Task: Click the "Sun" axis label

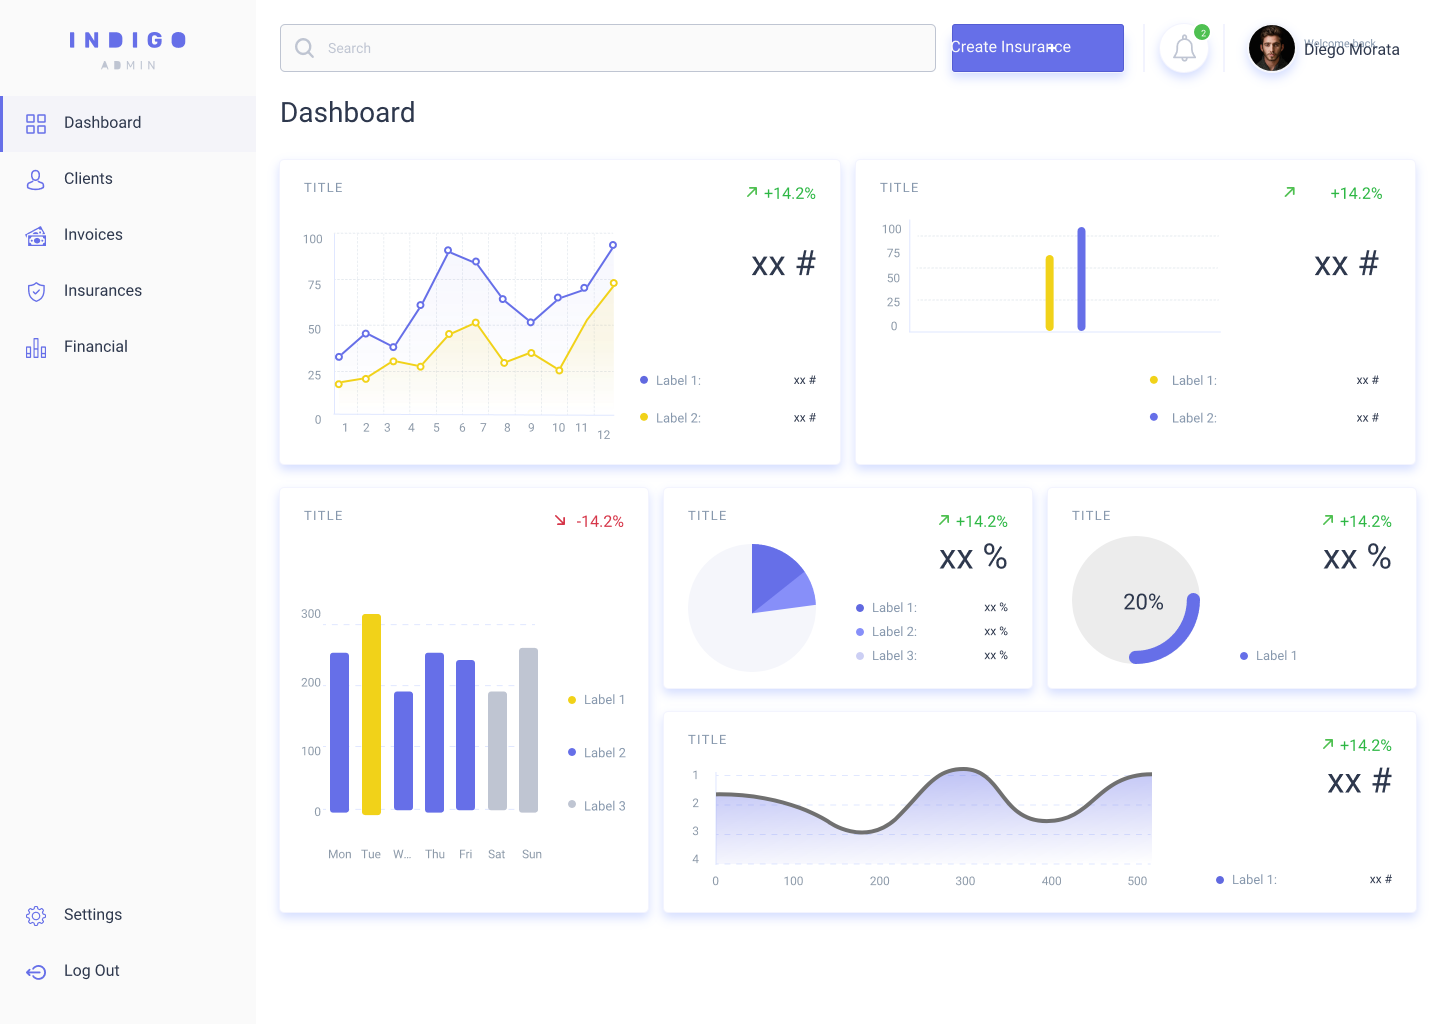Action: click(x=532, y=855)
